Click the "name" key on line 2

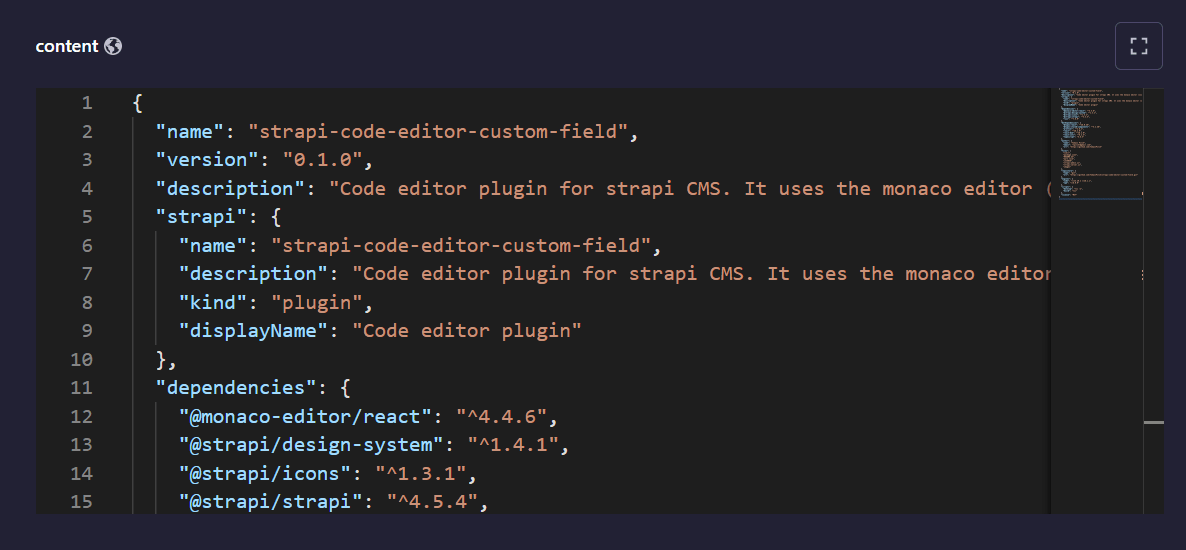coord(191,132)
